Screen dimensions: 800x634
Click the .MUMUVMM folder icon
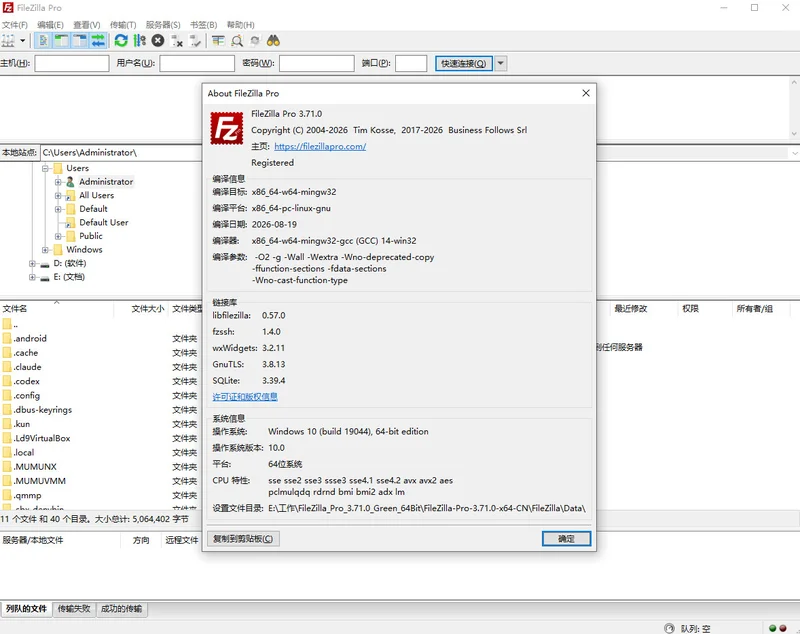pos(7,481)
